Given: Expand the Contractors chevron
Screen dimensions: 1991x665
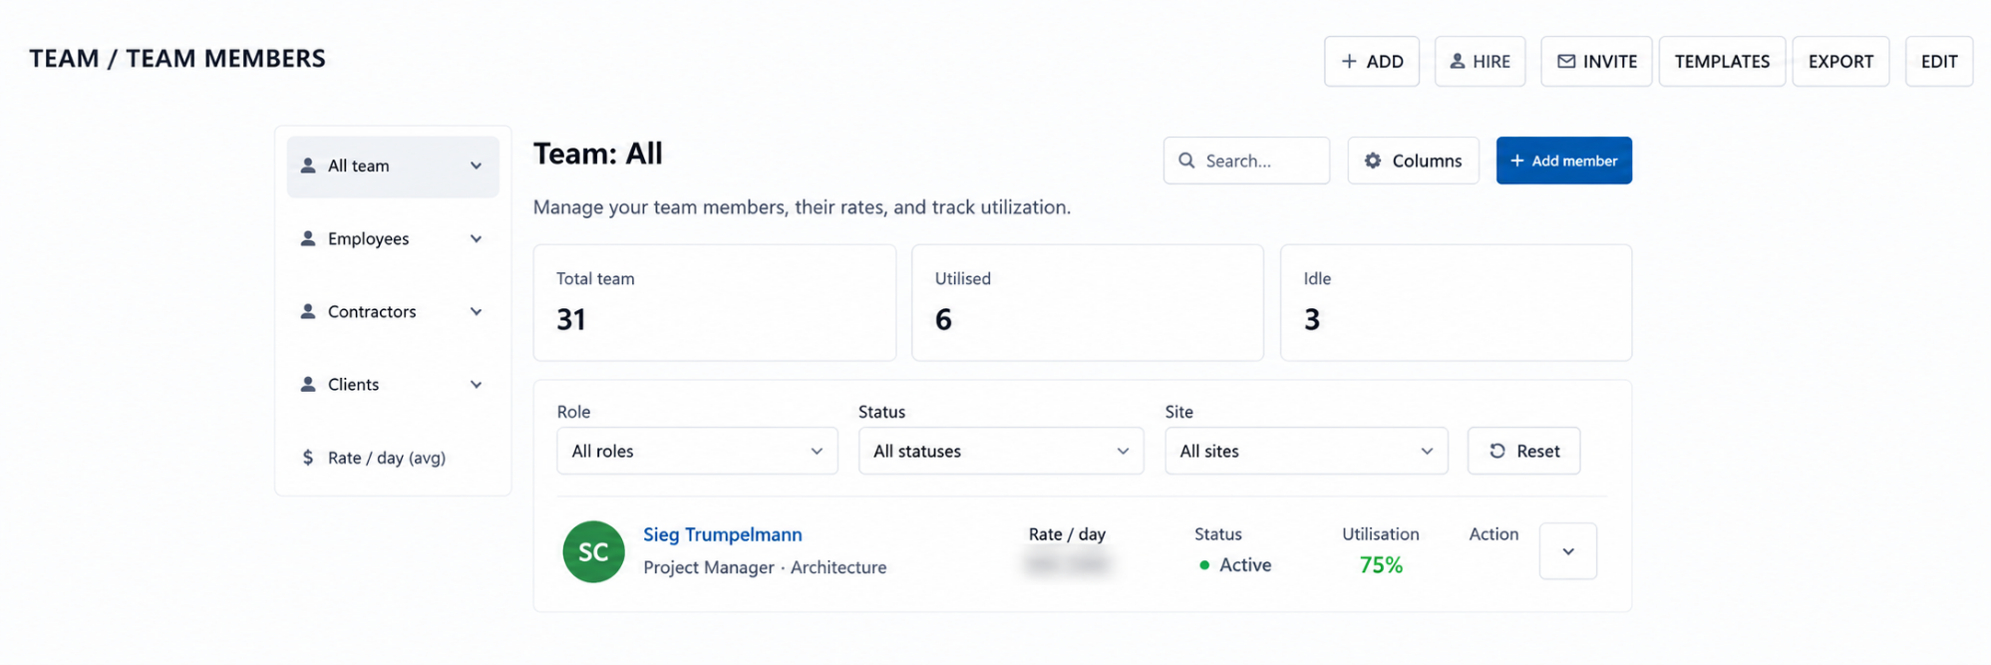Looking at the screenshot, I should 476,312.
